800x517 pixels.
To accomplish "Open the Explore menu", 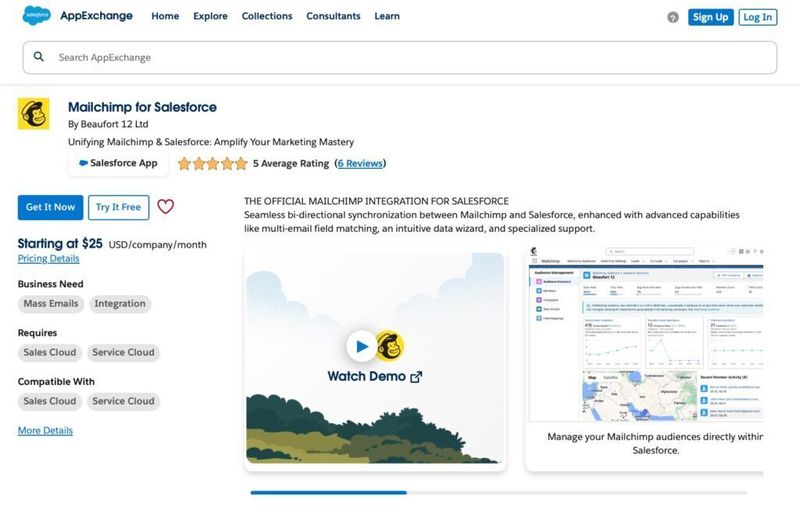I will coord(210,16).
